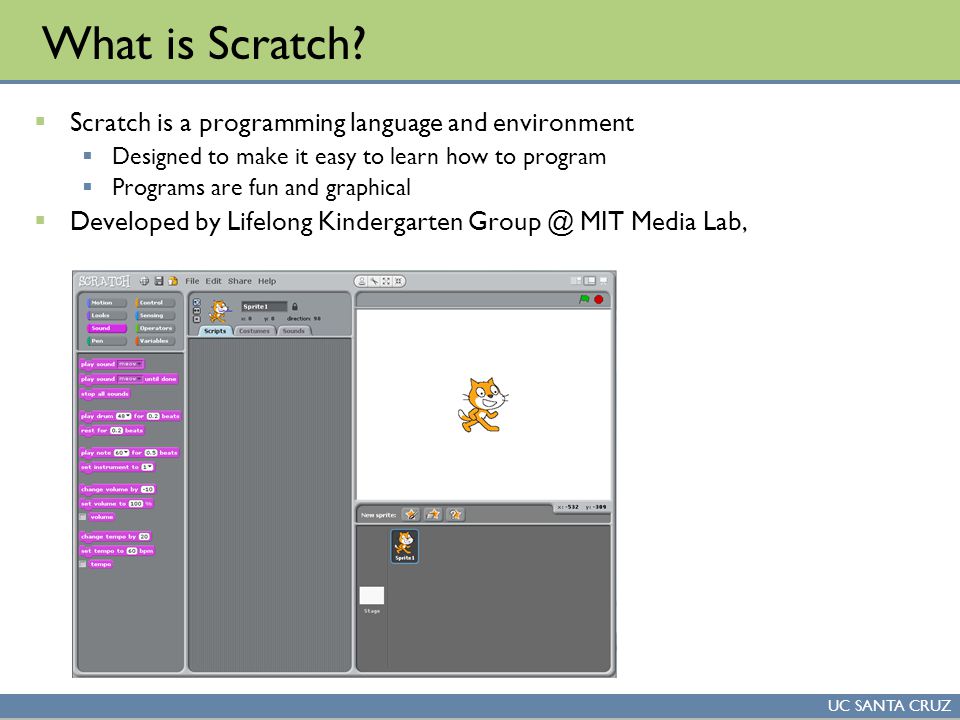
Task: Open the Help menu
Action: pos(267,281)
